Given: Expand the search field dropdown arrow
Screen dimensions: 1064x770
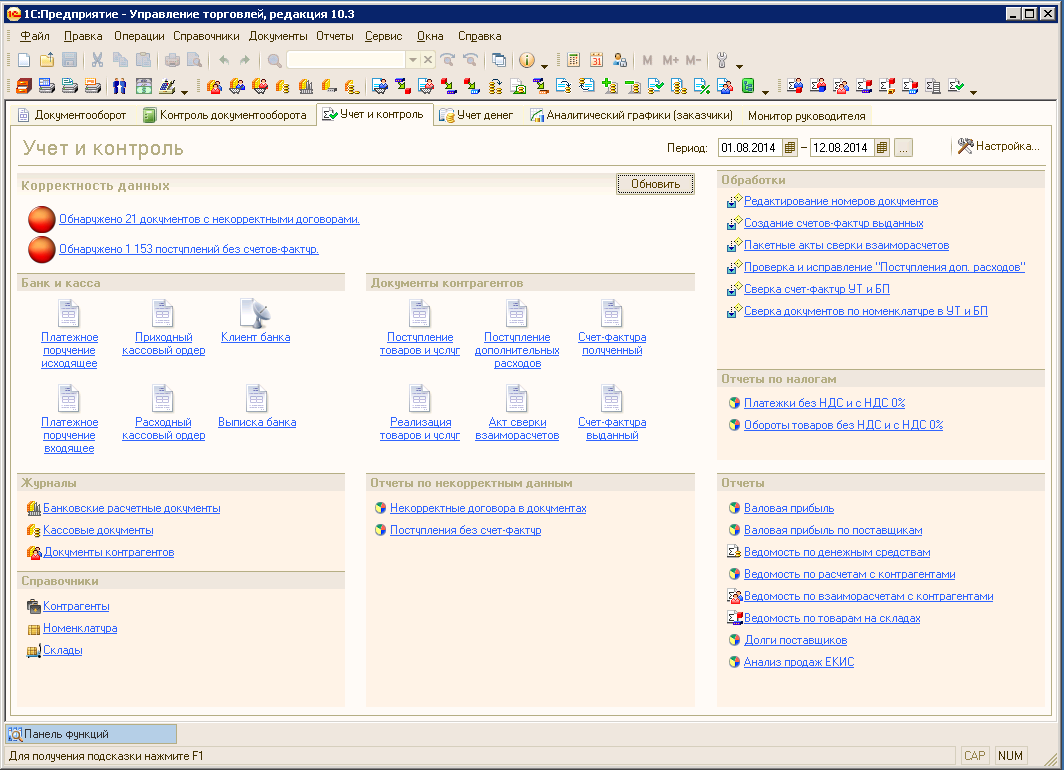Looking at the screenshot, I should [x=411, y=60].
